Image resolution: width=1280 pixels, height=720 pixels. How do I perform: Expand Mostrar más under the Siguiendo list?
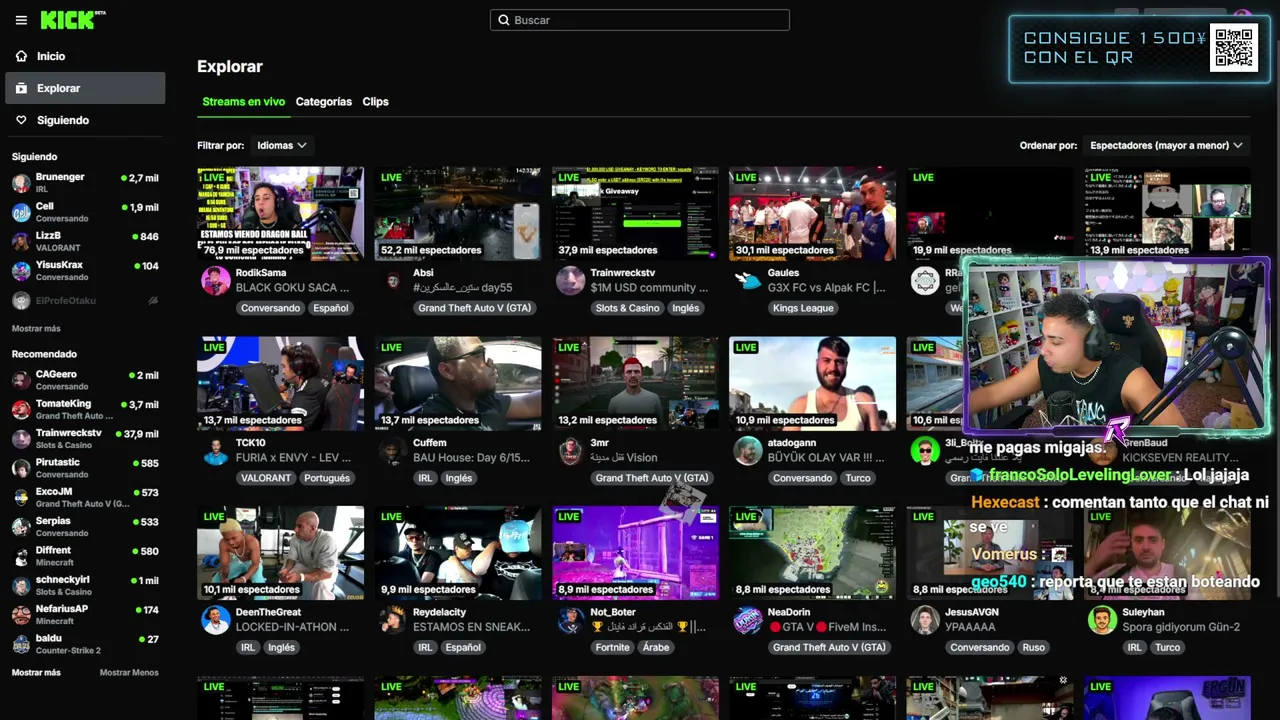tap(36, 329)
